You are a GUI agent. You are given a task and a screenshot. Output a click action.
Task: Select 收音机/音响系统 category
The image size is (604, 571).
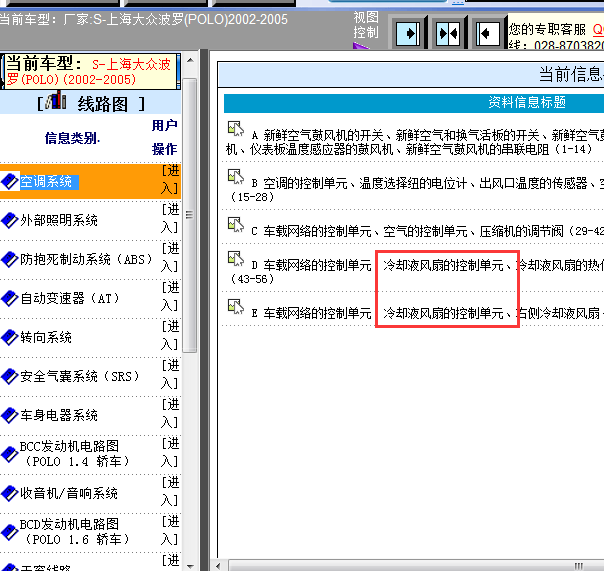[69, 493]
